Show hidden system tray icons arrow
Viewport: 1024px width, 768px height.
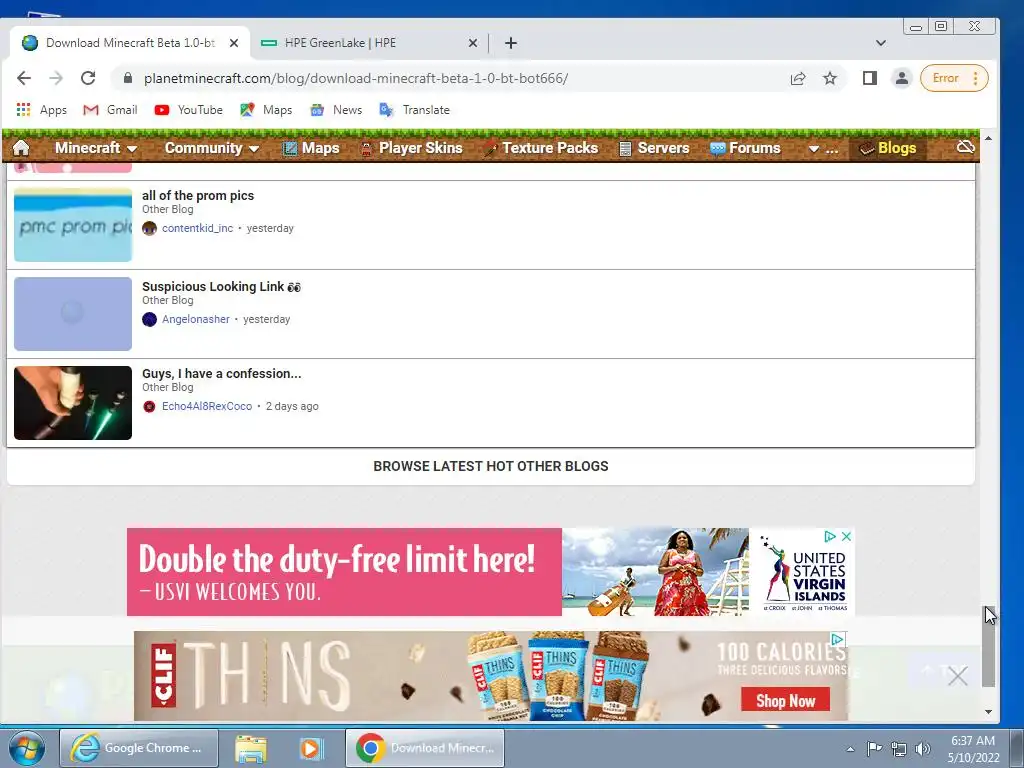coord(850,749)
